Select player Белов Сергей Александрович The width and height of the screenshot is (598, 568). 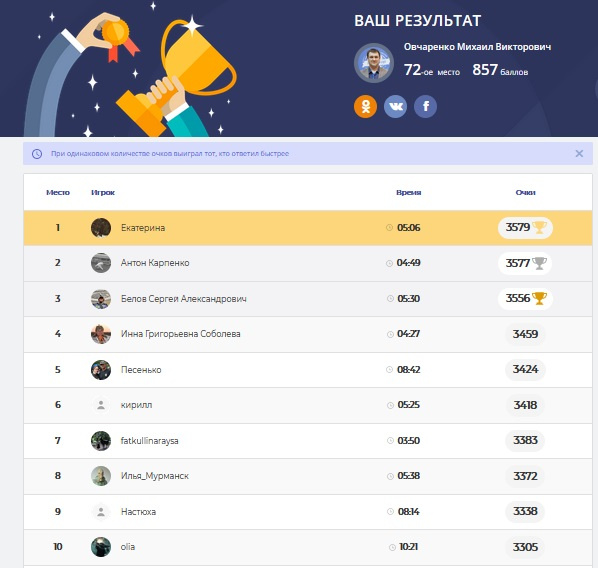(183, 299)
